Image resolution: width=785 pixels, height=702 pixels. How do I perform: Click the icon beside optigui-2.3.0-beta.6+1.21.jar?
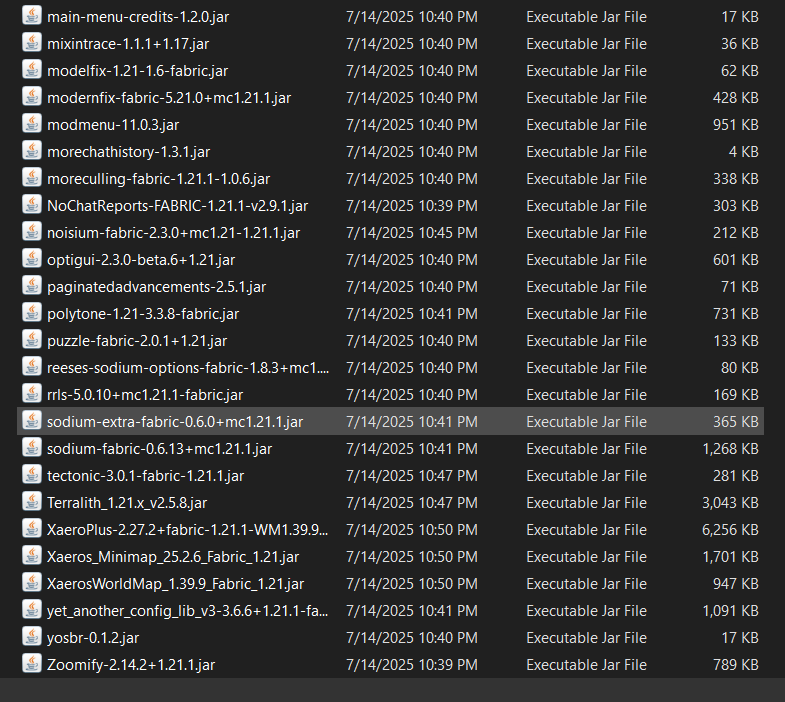click(x=32, y=259)
